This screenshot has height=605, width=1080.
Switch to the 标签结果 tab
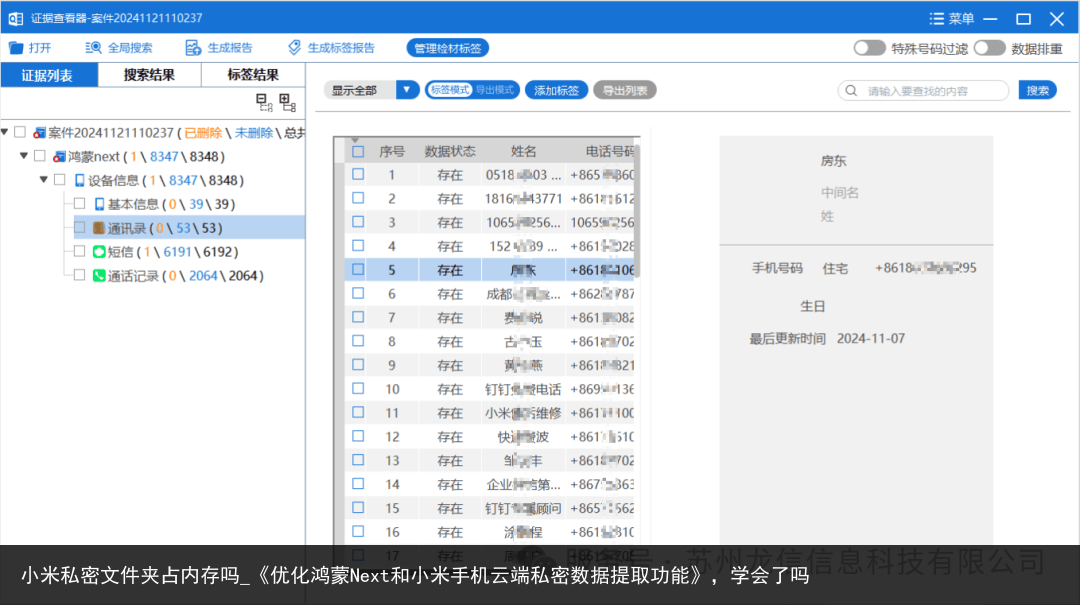tap(253, 75)
